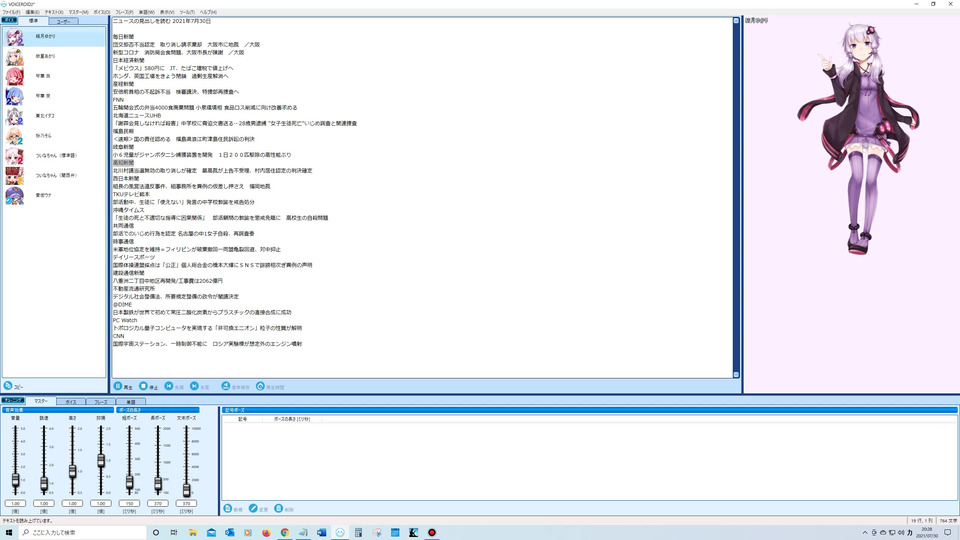
Task: Click the taskbar search box
Action: (83, 533)
